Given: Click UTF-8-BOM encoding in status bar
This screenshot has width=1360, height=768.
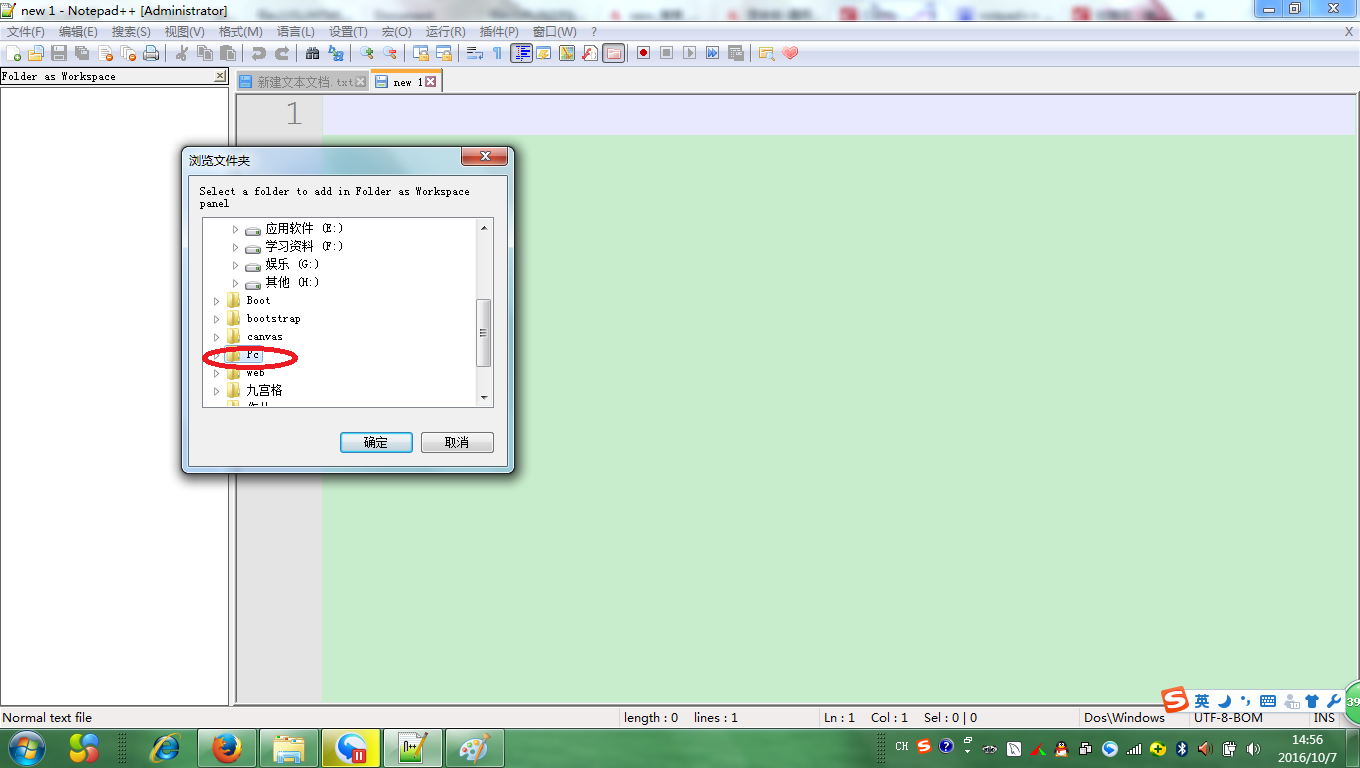Looking at the screenshot, I should [x=1228, y=717].
